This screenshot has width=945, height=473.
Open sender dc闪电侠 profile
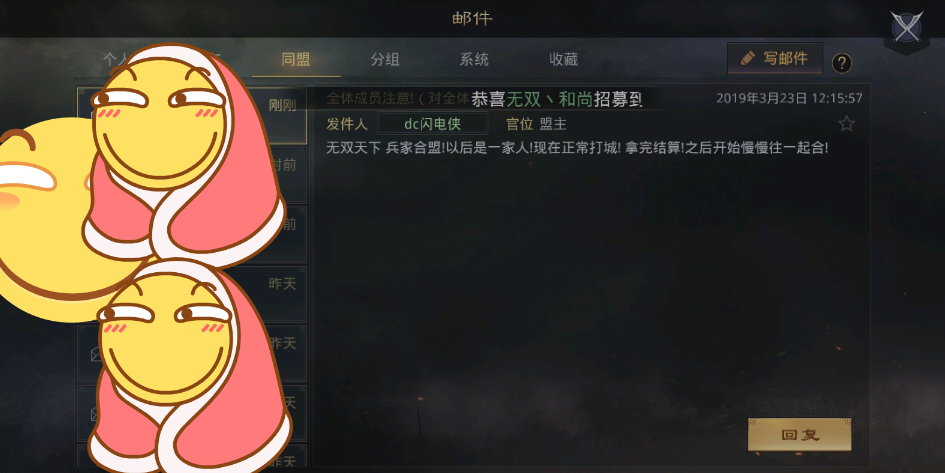[x=433, y=124]
